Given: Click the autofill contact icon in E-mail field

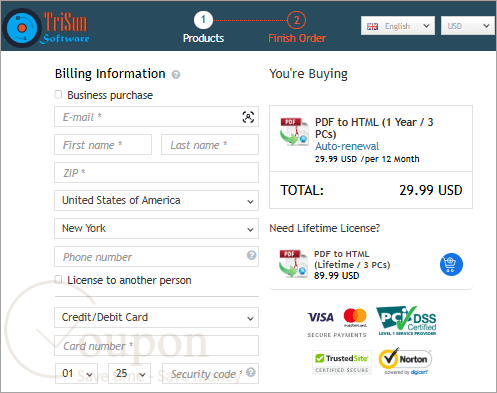Looking at the screenshot, I should coord(248,117).
